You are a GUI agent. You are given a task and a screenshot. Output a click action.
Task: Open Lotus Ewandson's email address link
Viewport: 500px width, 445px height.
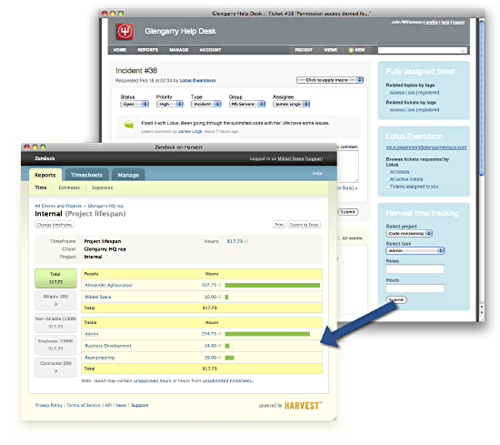click(x=426, y=147)
